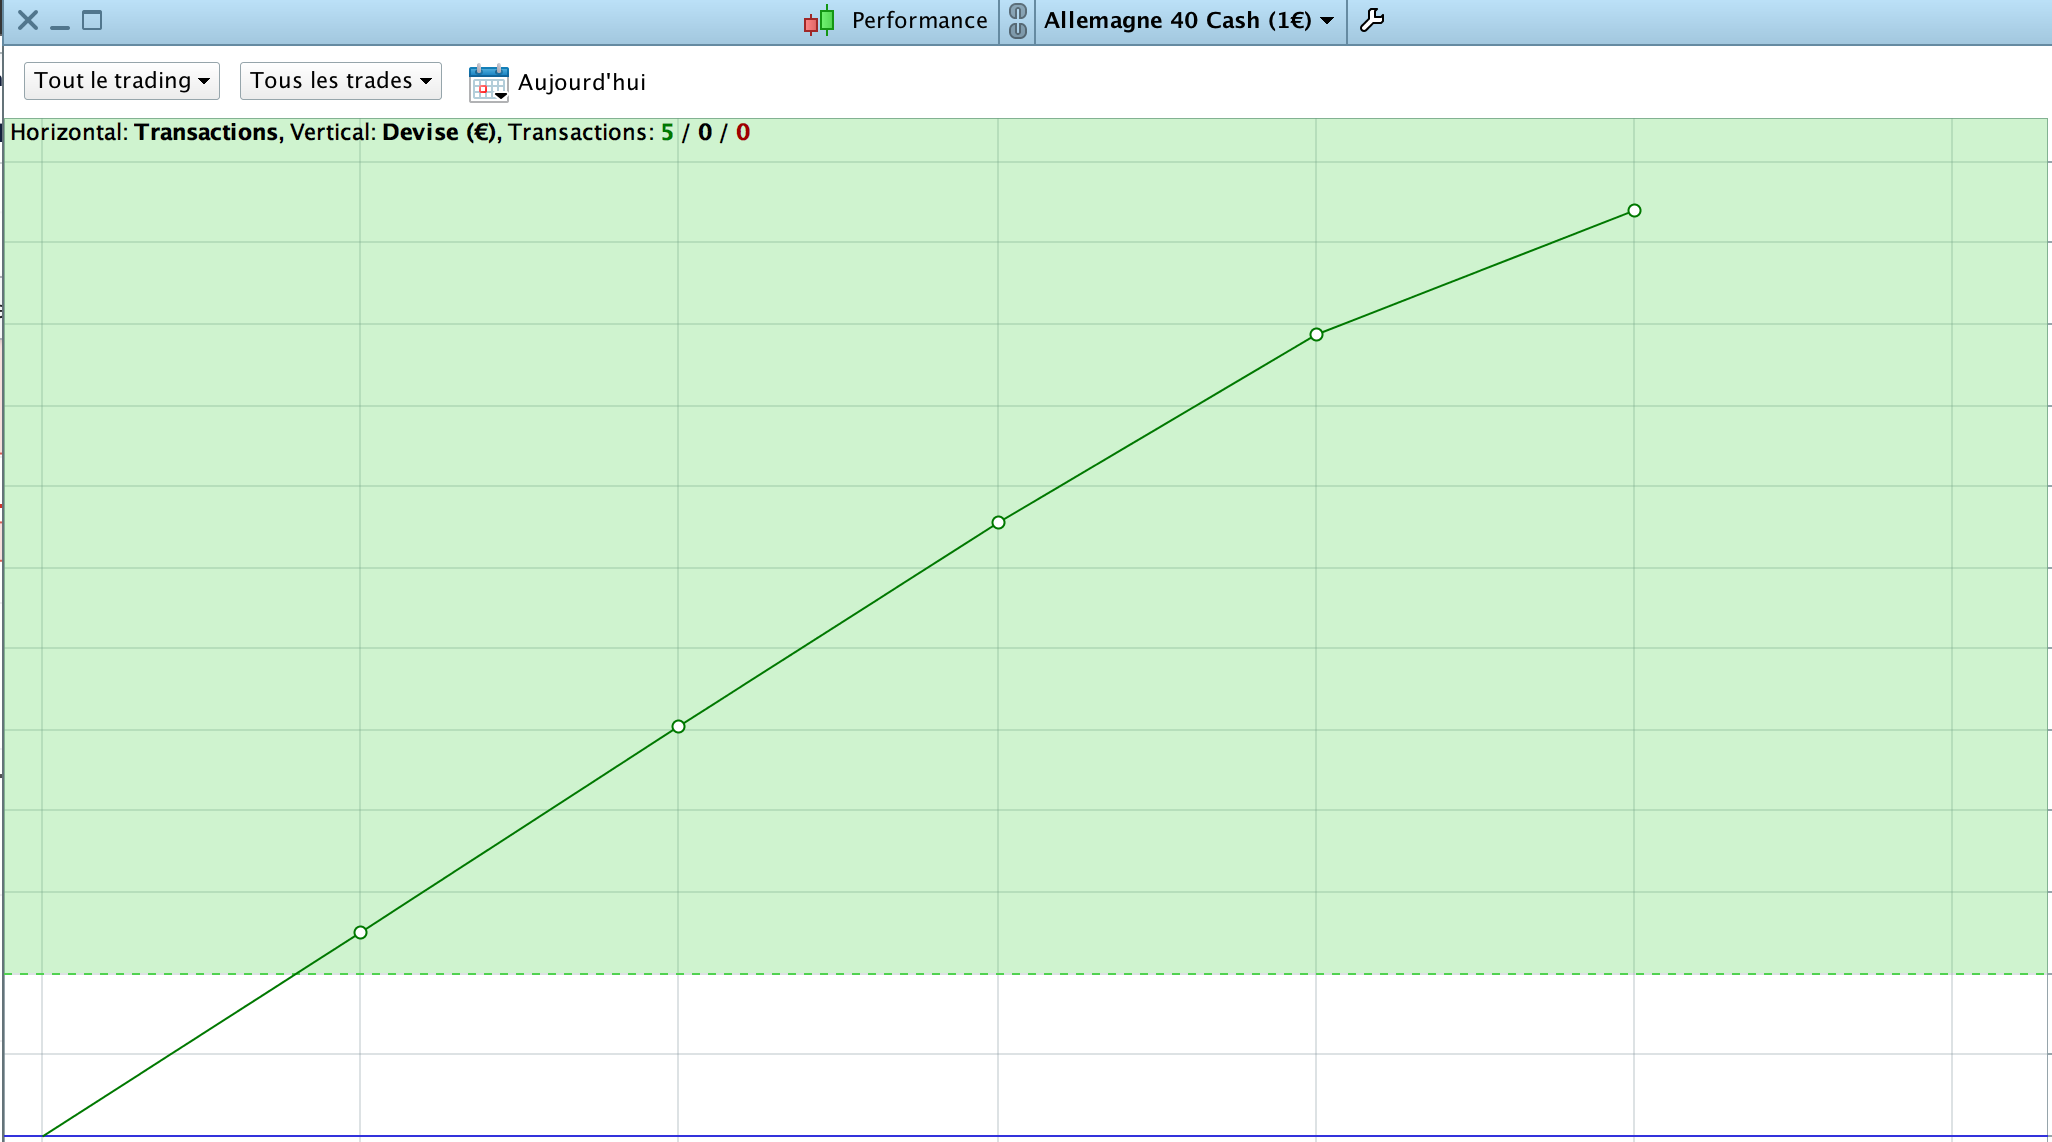2052x1142 pixels.
Task: Open the wrench settings icon
Action: click(1372, 20)
